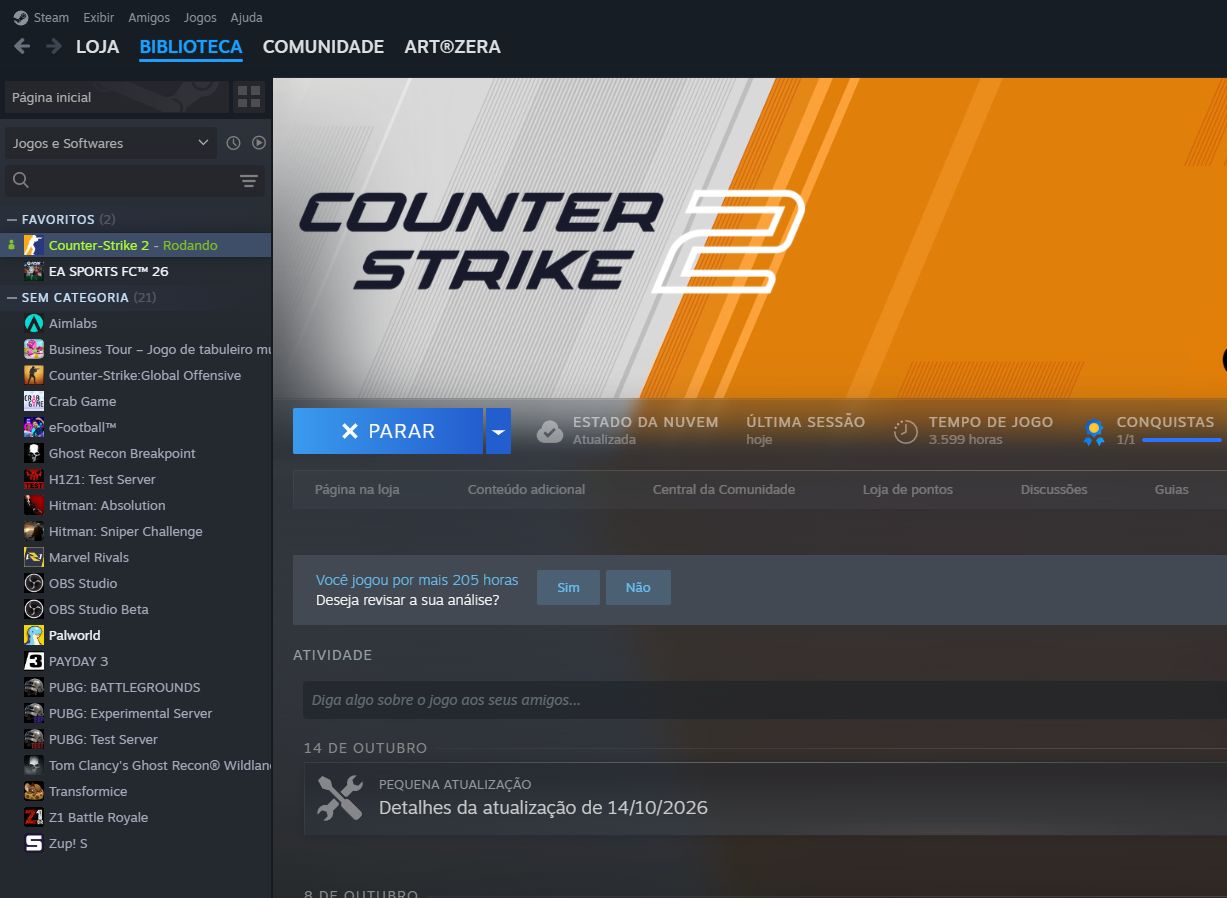The width and height of the screenshot is (1227, 898).
Task: Select Tom Clancy's Ghost Recon Wildlands entry
Action: pos(137,765)
